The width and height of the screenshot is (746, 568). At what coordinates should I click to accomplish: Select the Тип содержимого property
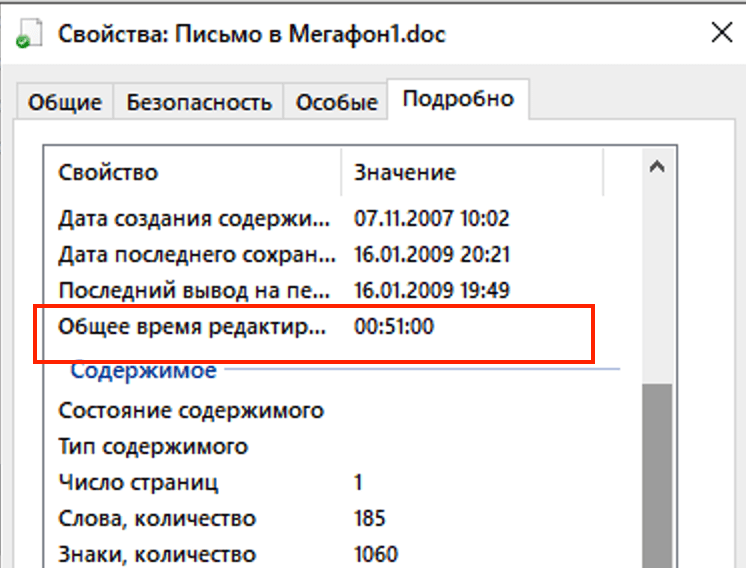pos(153,446)
